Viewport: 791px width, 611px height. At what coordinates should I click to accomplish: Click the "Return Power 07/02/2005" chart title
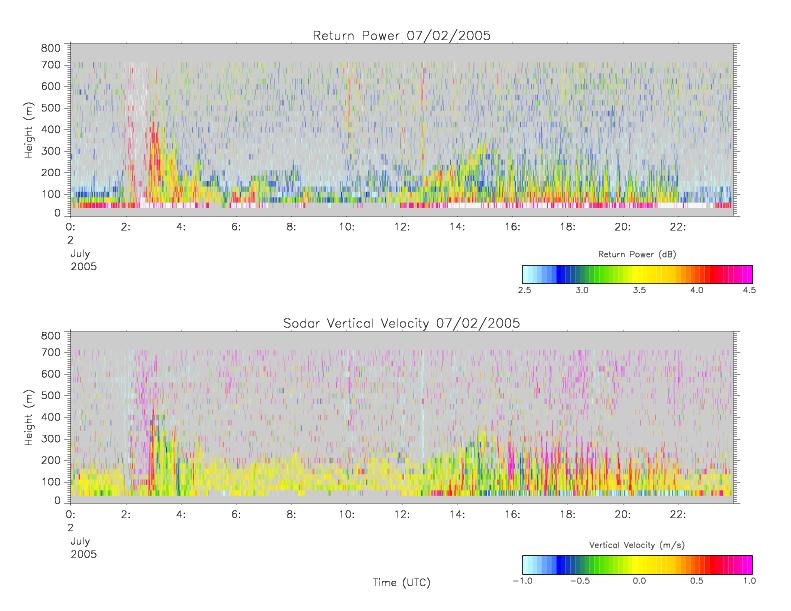(402, 35)
